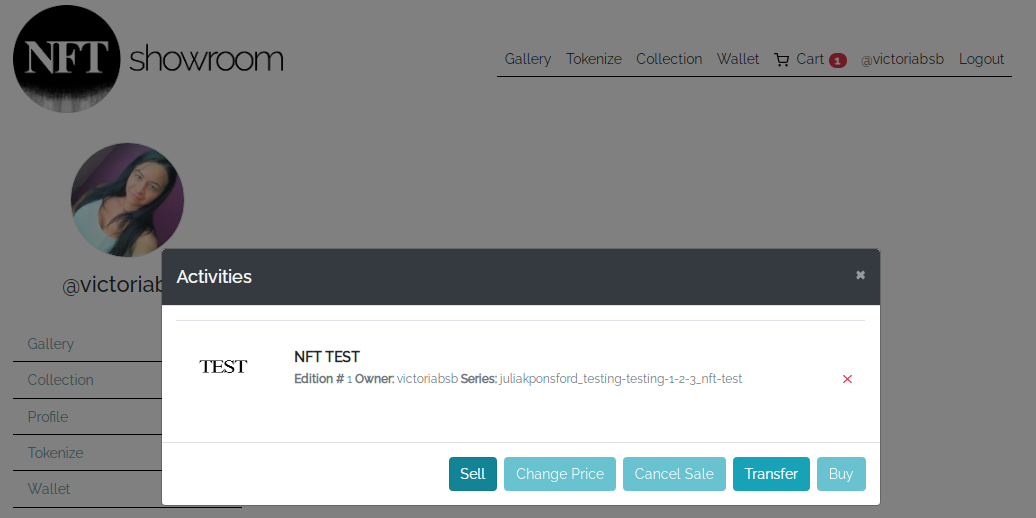Close the Activities modal with X
Image resolution: width=1036 pixels, height=518 pixels.
[860, 275]
